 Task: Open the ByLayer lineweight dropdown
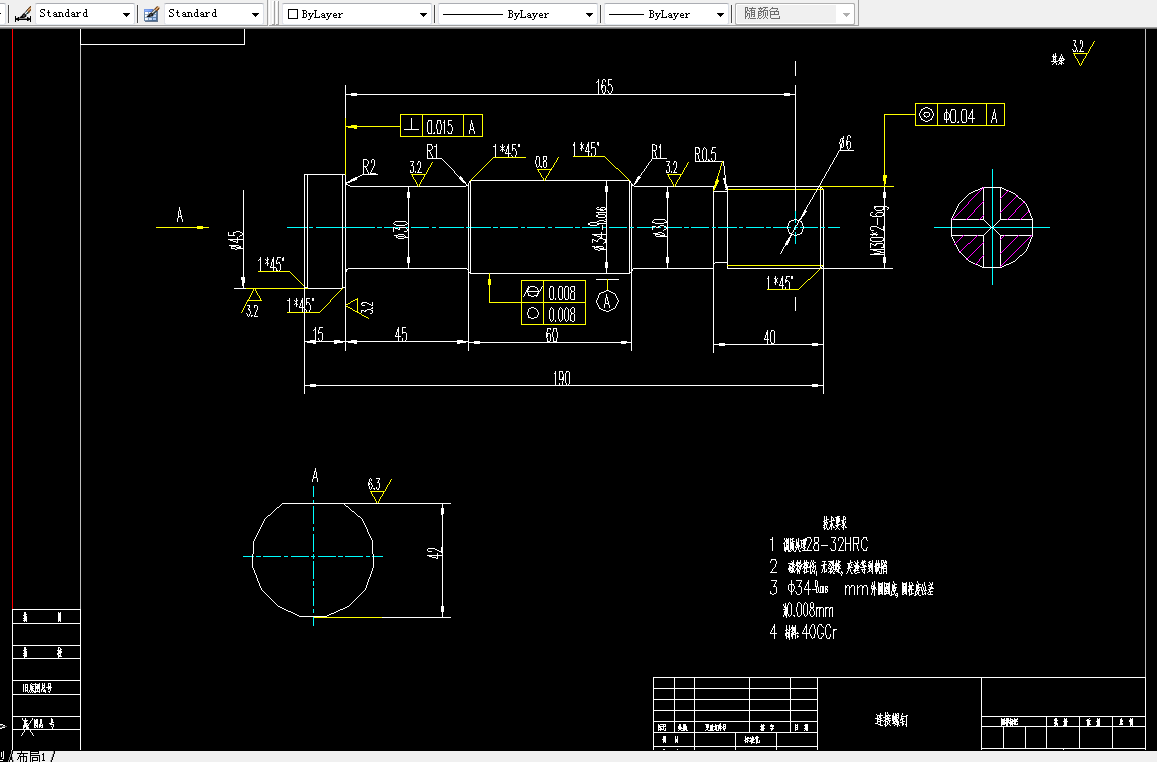click(x=723, y=14)
